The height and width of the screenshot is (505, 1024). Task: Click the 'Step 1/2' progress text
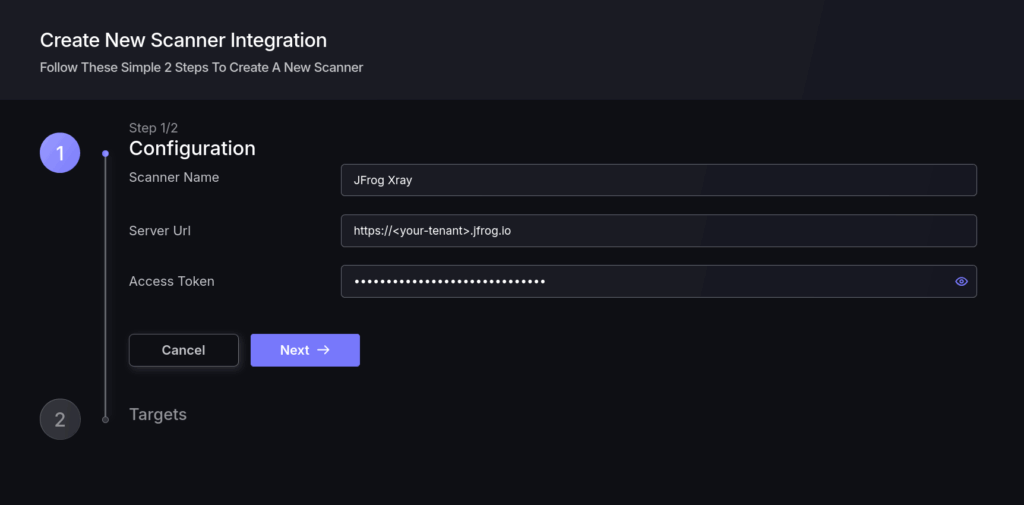click(153, 128)
